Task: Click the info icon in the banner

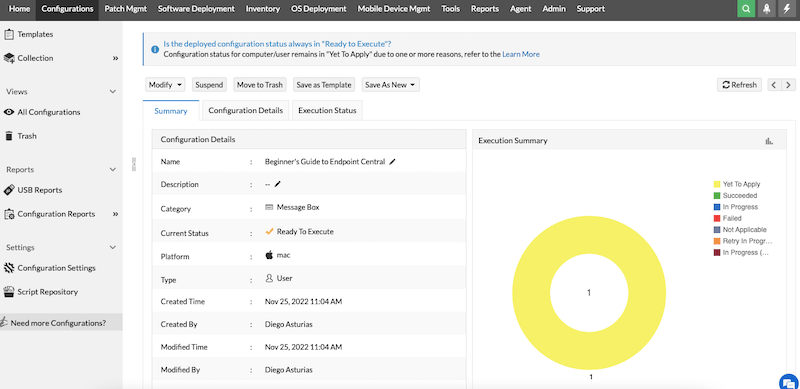Action: click(x=155, y=50)
